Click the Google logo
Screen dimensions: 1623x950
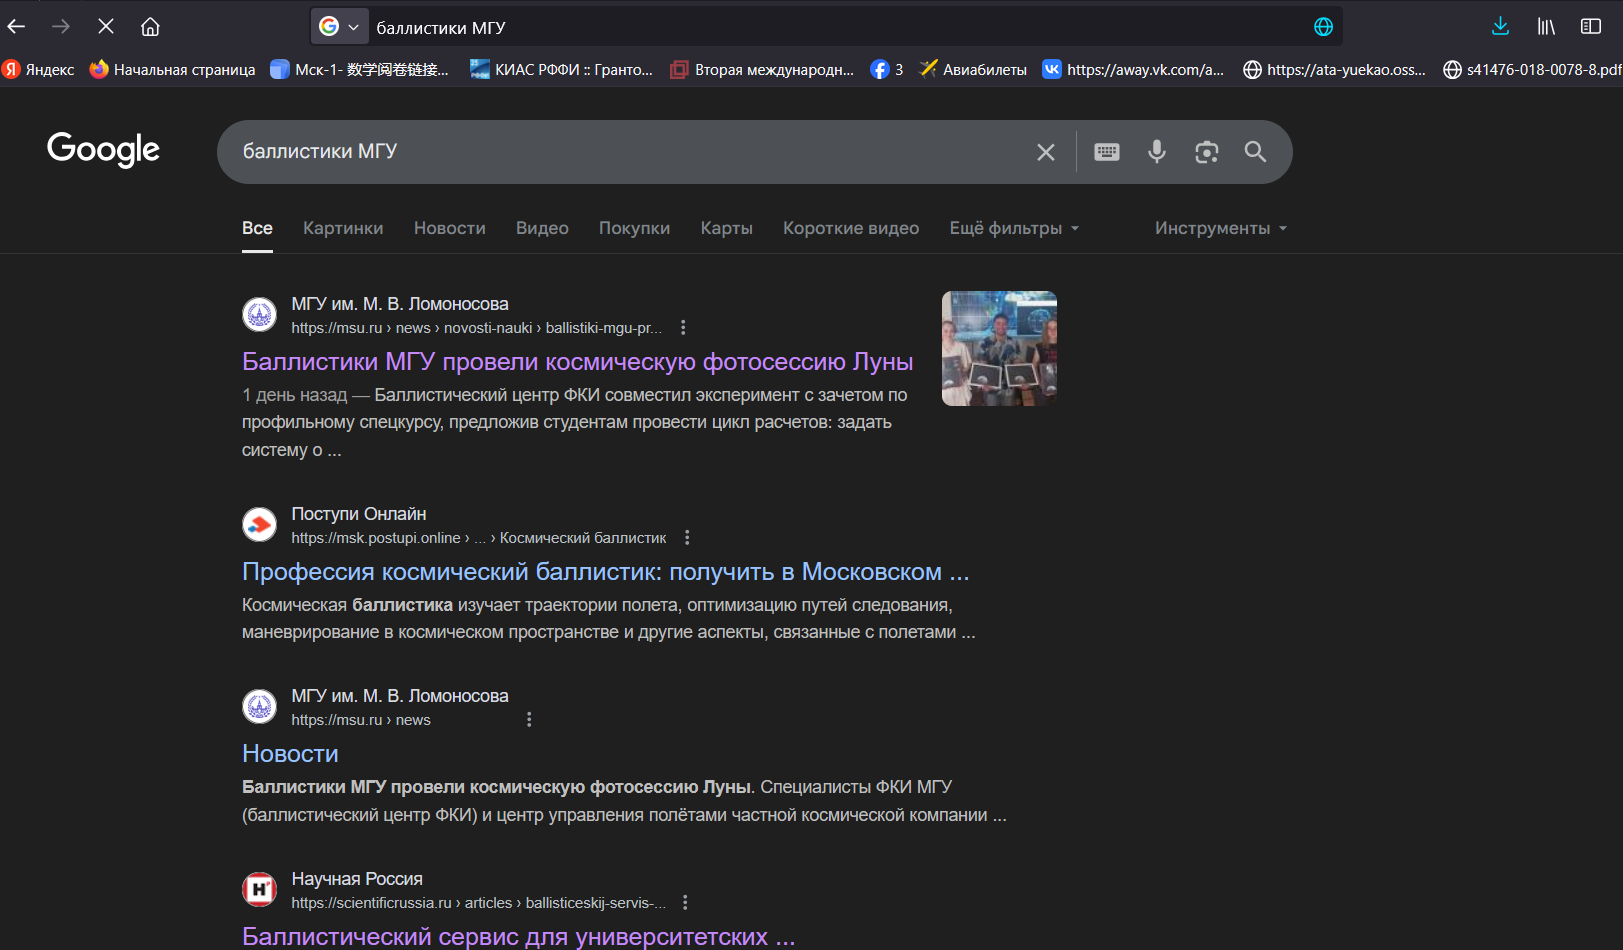[x=103, y=149]
